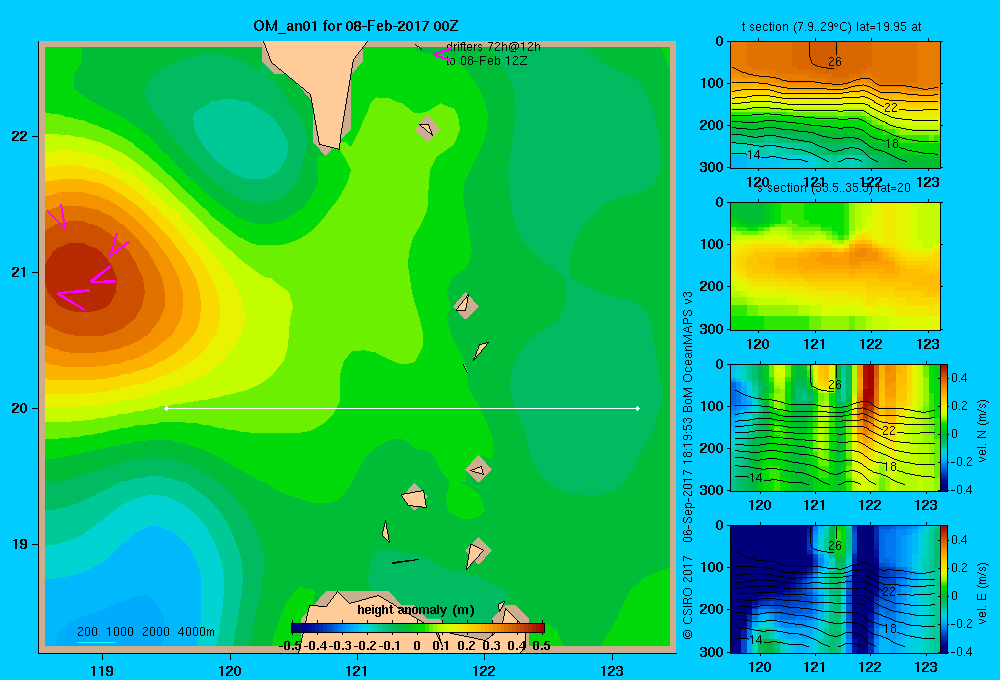The width and height of the screenshot is (1000, 680).
Task: Click the '14' contour label in temperature section
Action: (x=754, y=154)
